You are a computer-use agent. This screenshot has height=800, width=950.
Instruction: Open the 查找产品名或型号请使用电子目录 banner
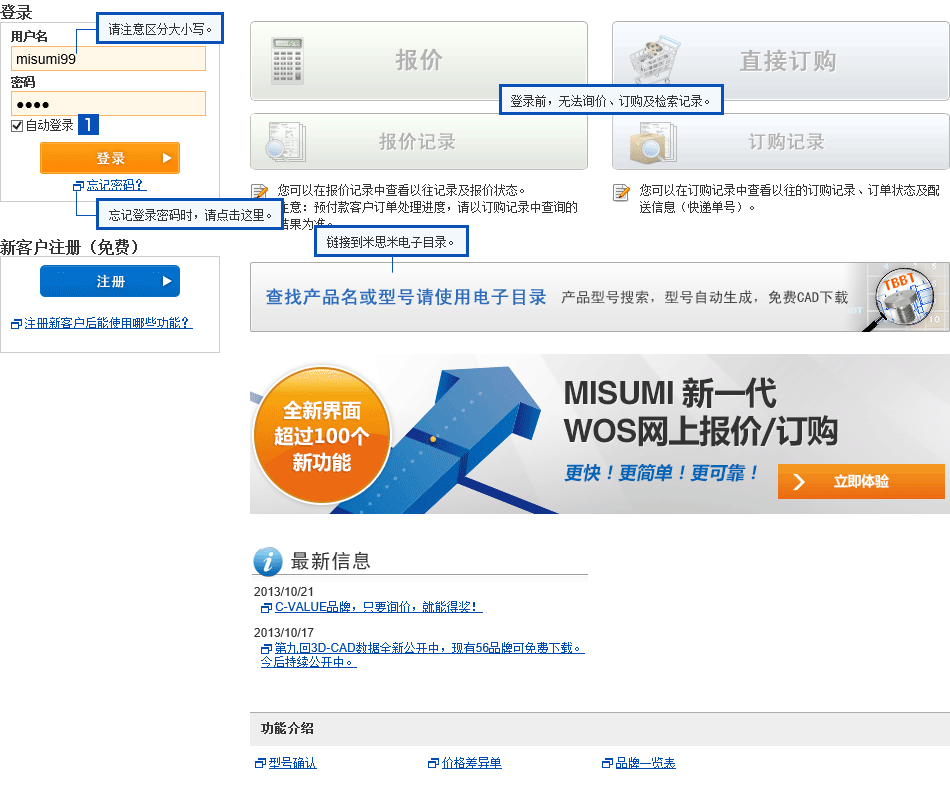(600, 297)
